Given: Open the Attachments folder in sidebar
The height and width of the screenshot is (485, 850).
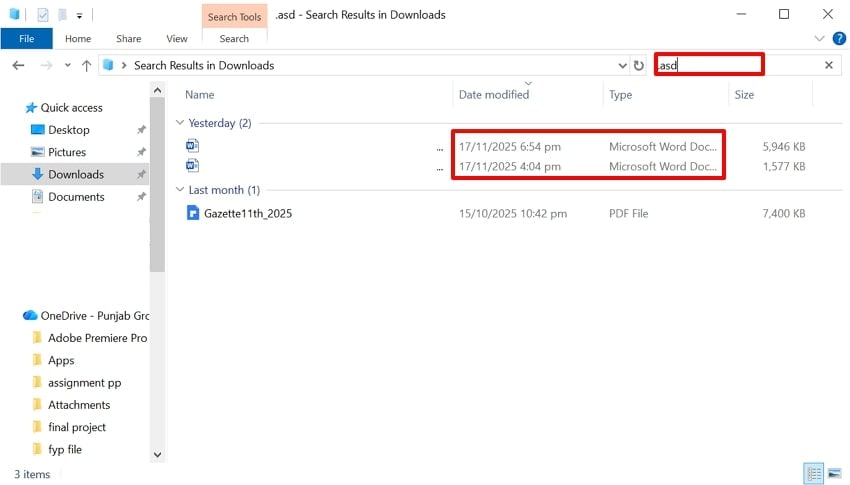Looking at the screenshot, I should 79,405.
